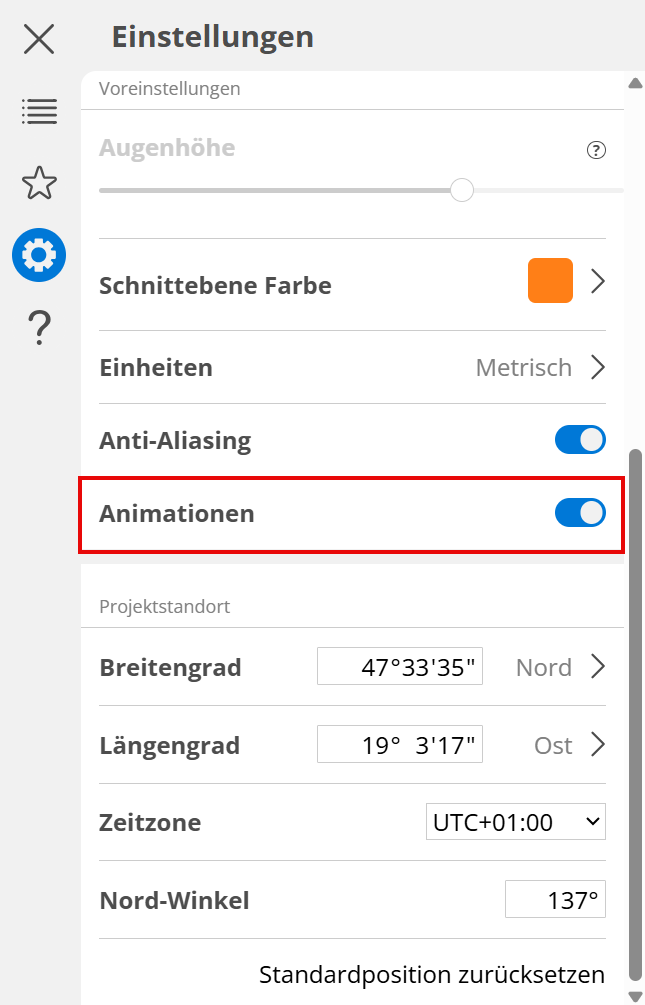Click the scrollbar down arrow
This screenshot has width=645, height=1005.
pyautogui.click(x=634, y=995)
